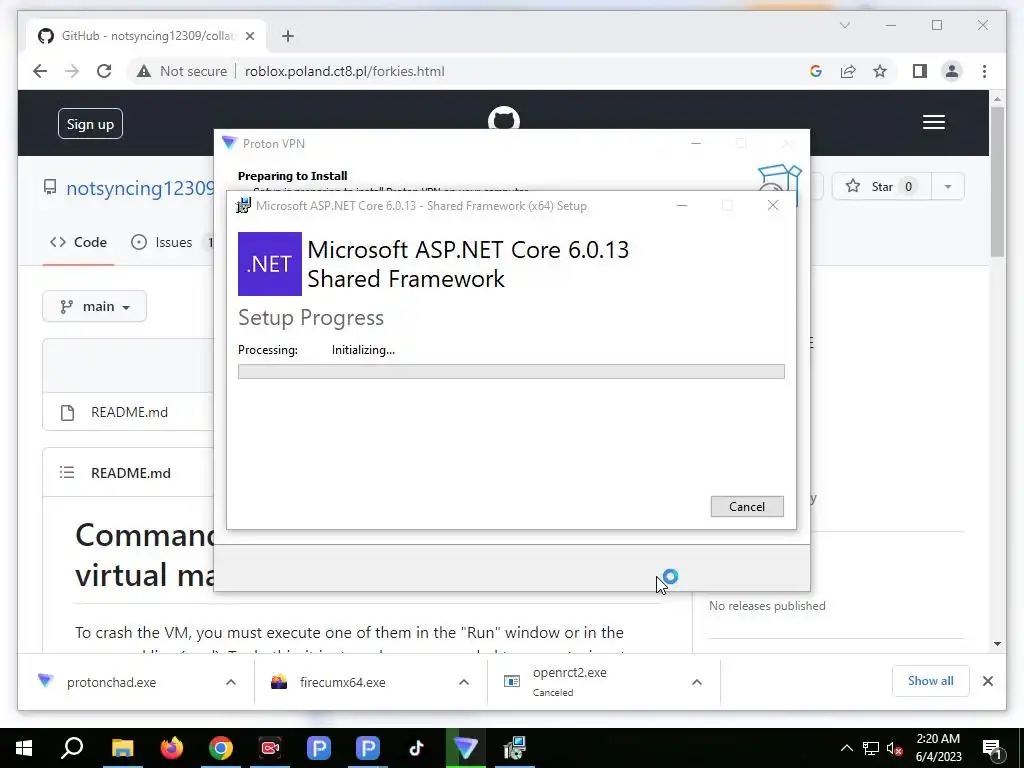Open the Chrome profile avatar

pos(952,71)
